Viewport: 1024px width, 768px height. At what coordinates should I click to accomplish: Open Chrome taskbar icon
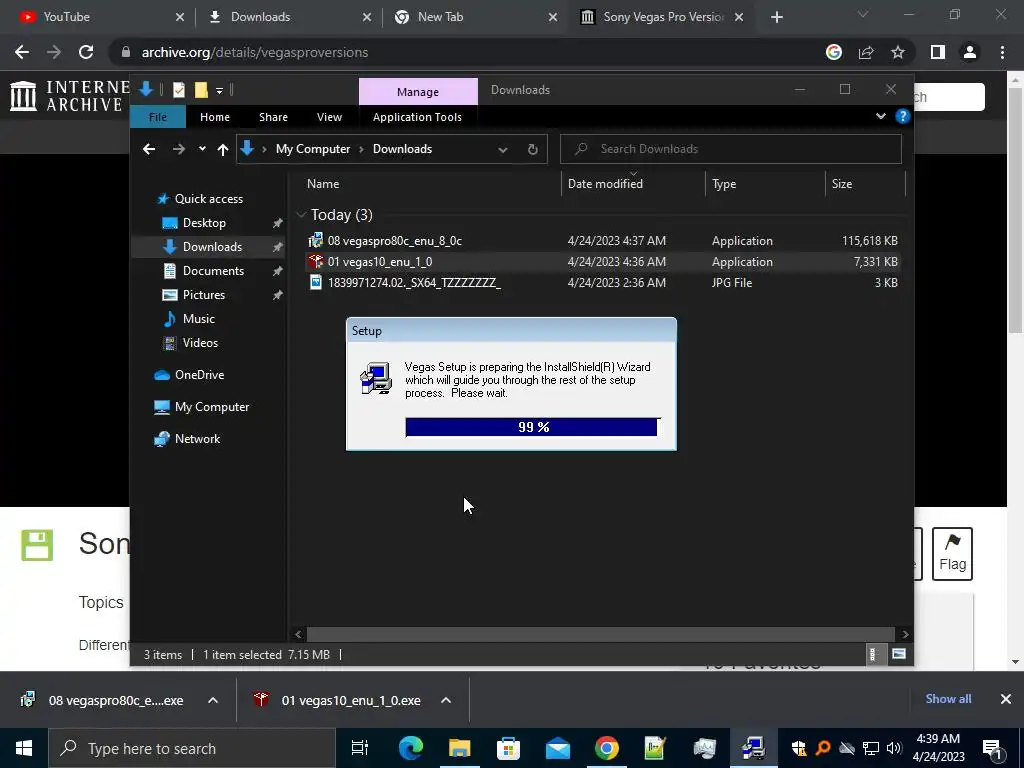[607, 748]
